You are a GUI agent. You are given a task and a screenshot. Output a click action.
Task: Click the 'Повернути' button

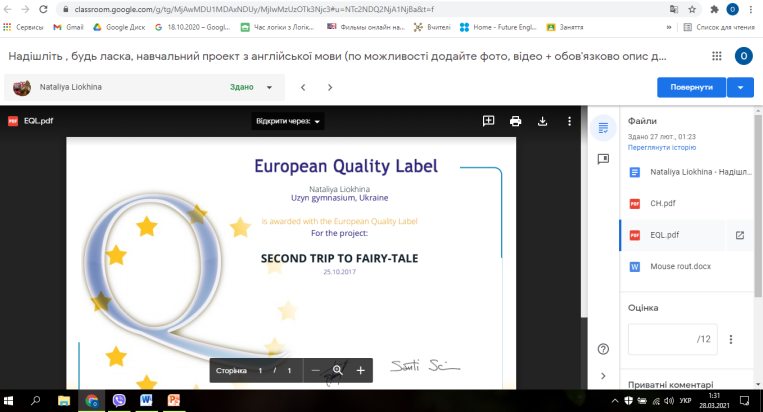691,88
